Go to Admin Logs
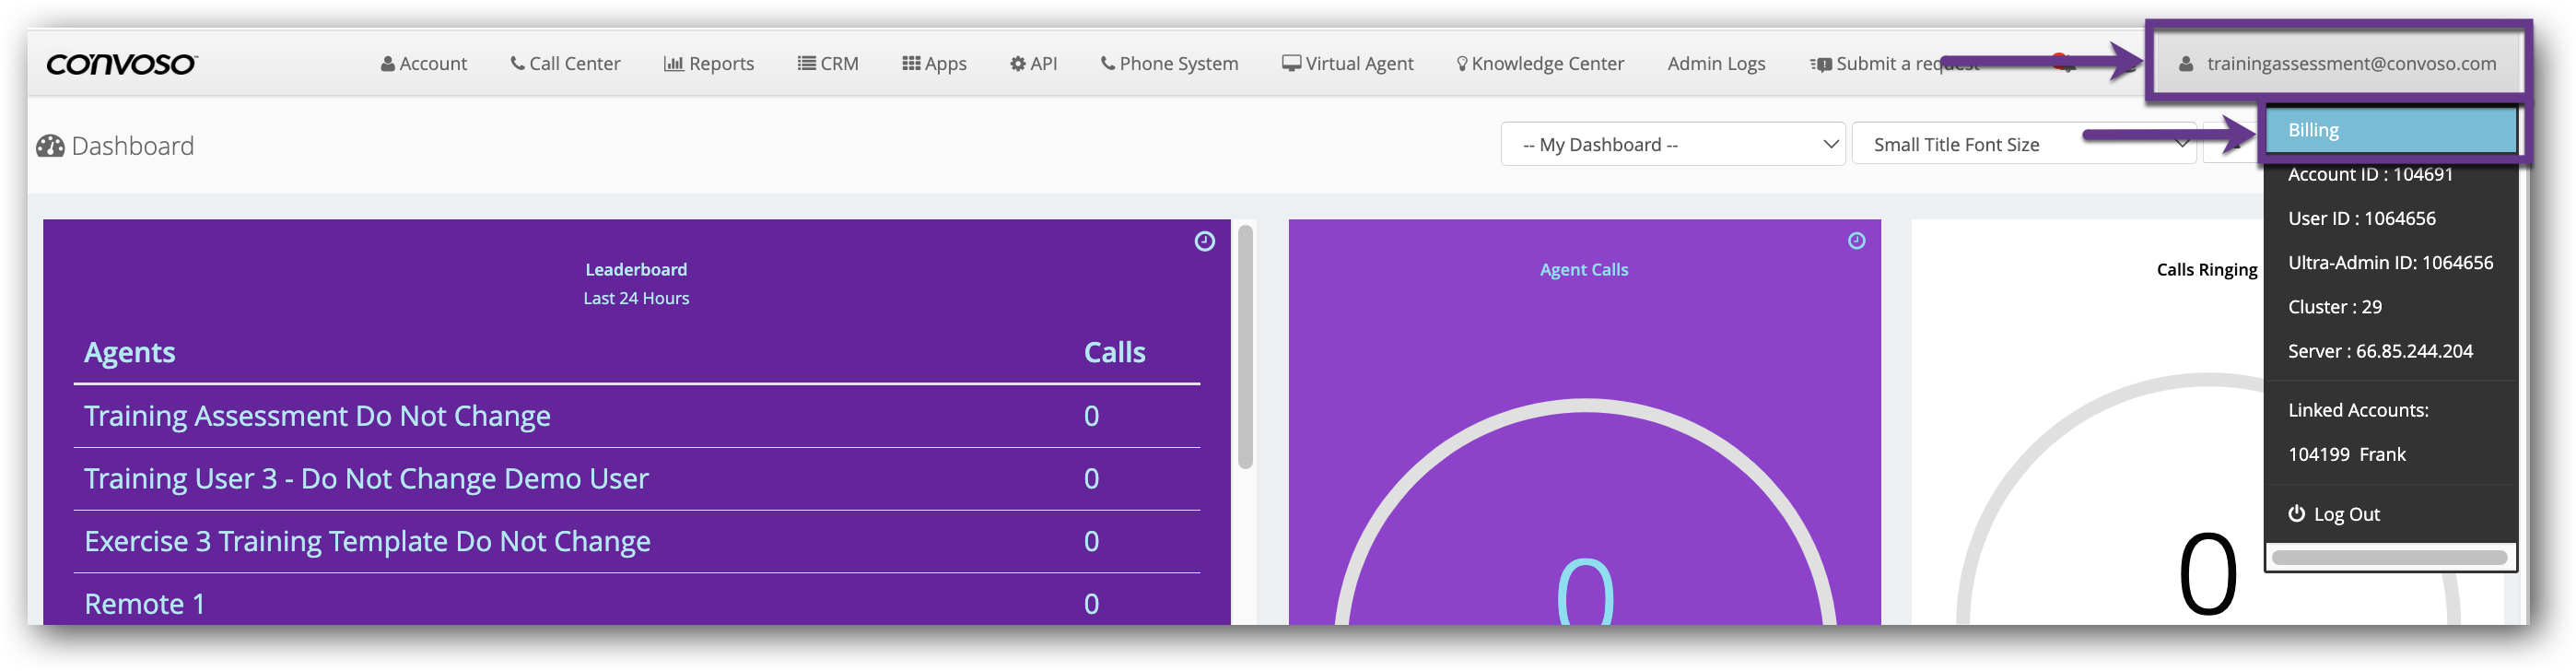Screen dimensions: 2576x671 1716,64
